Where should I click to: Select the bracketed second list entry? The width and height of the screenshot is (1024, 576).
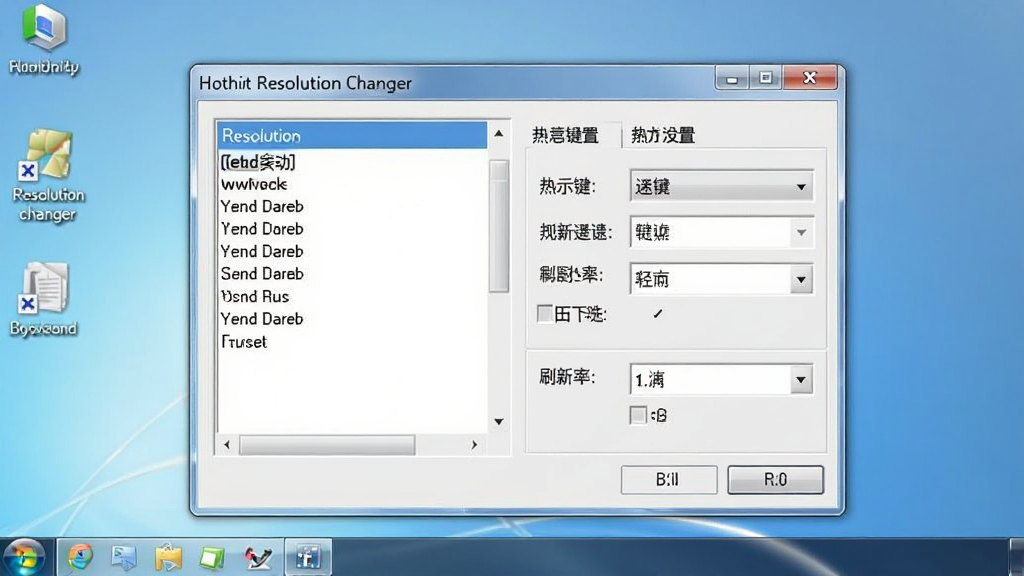[352, 162]
